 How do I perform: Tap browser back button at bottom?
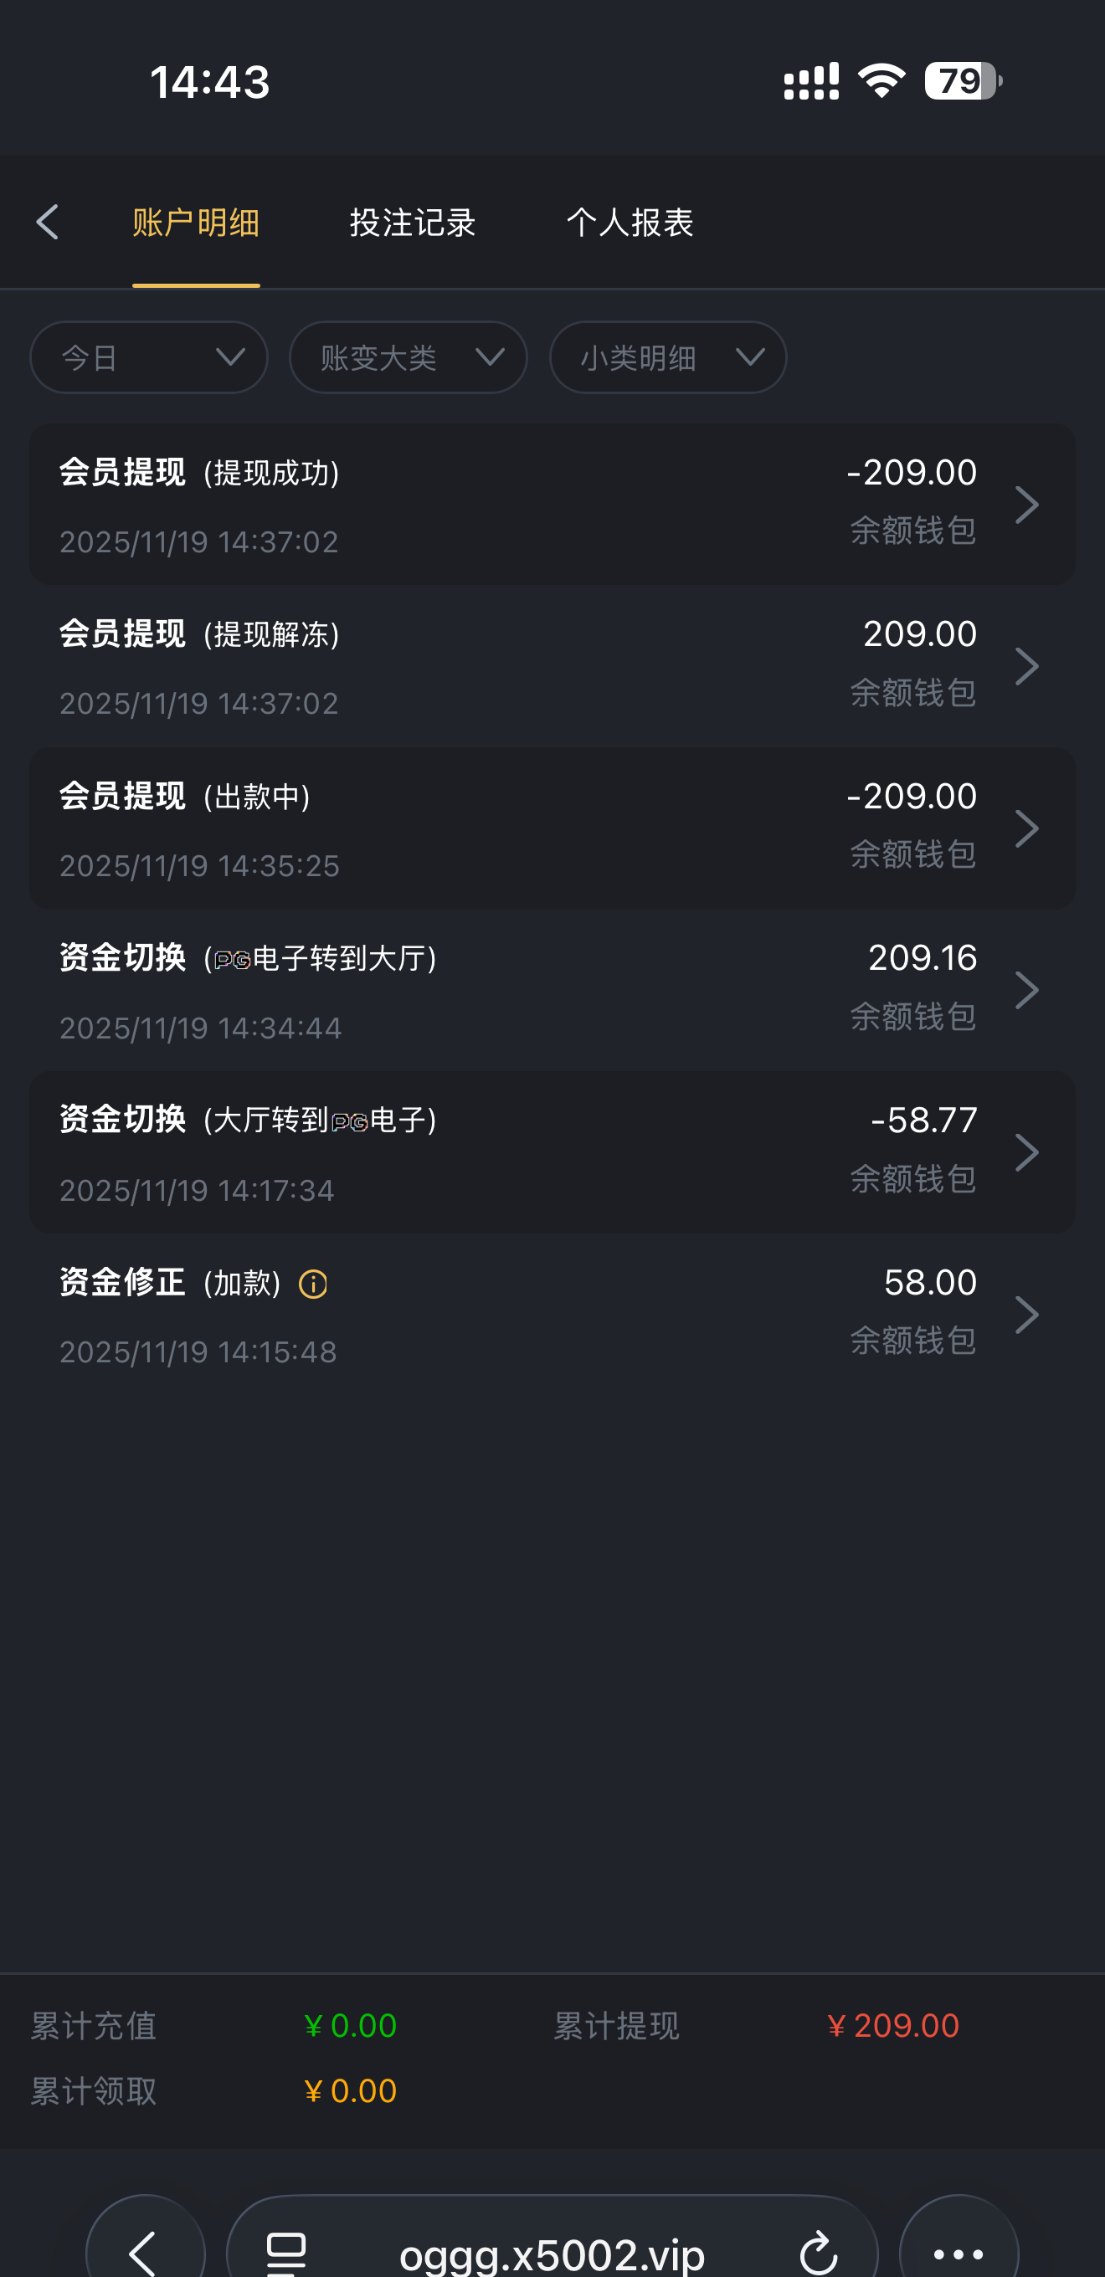click(145, 2252)
